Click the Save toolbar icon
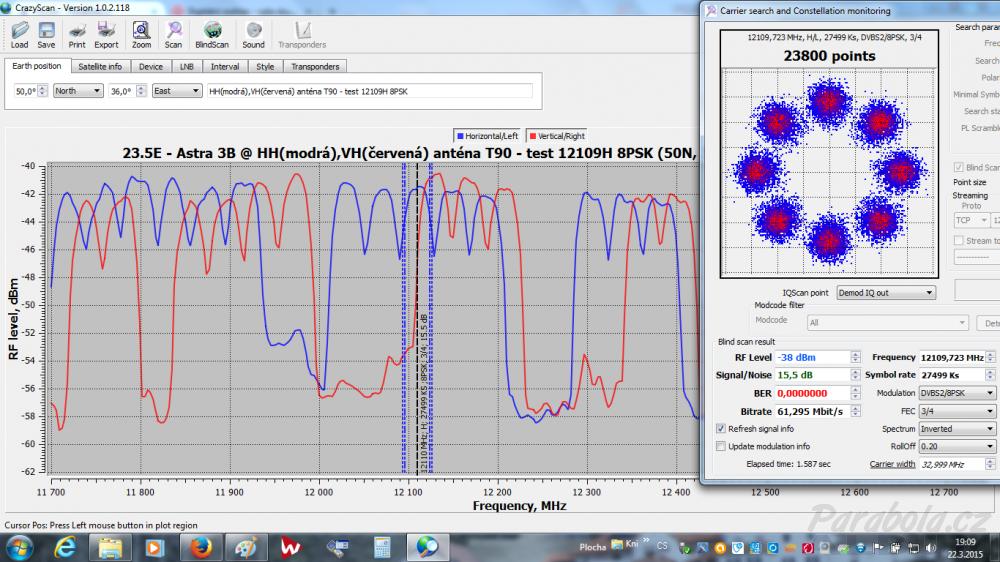Screen dimensions: 1000x562 point(46,35)
